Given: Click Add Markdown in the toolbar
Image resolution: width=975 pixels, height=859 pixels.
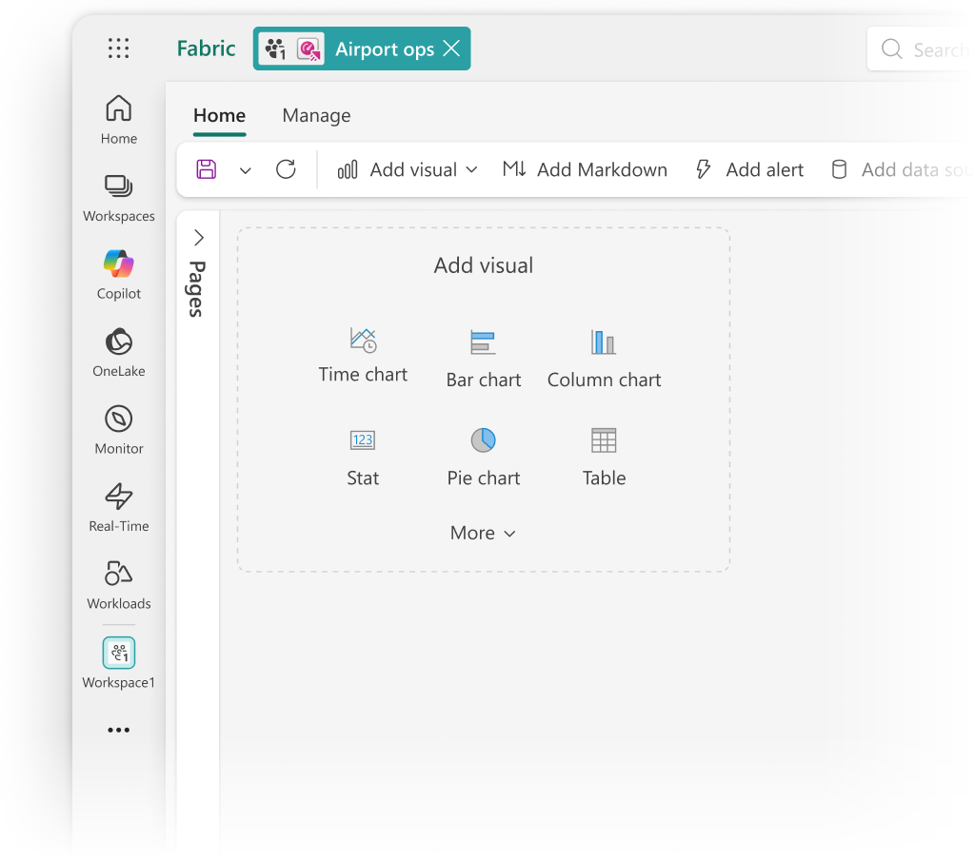Looking at the screenshot, I should click(585, 170).
